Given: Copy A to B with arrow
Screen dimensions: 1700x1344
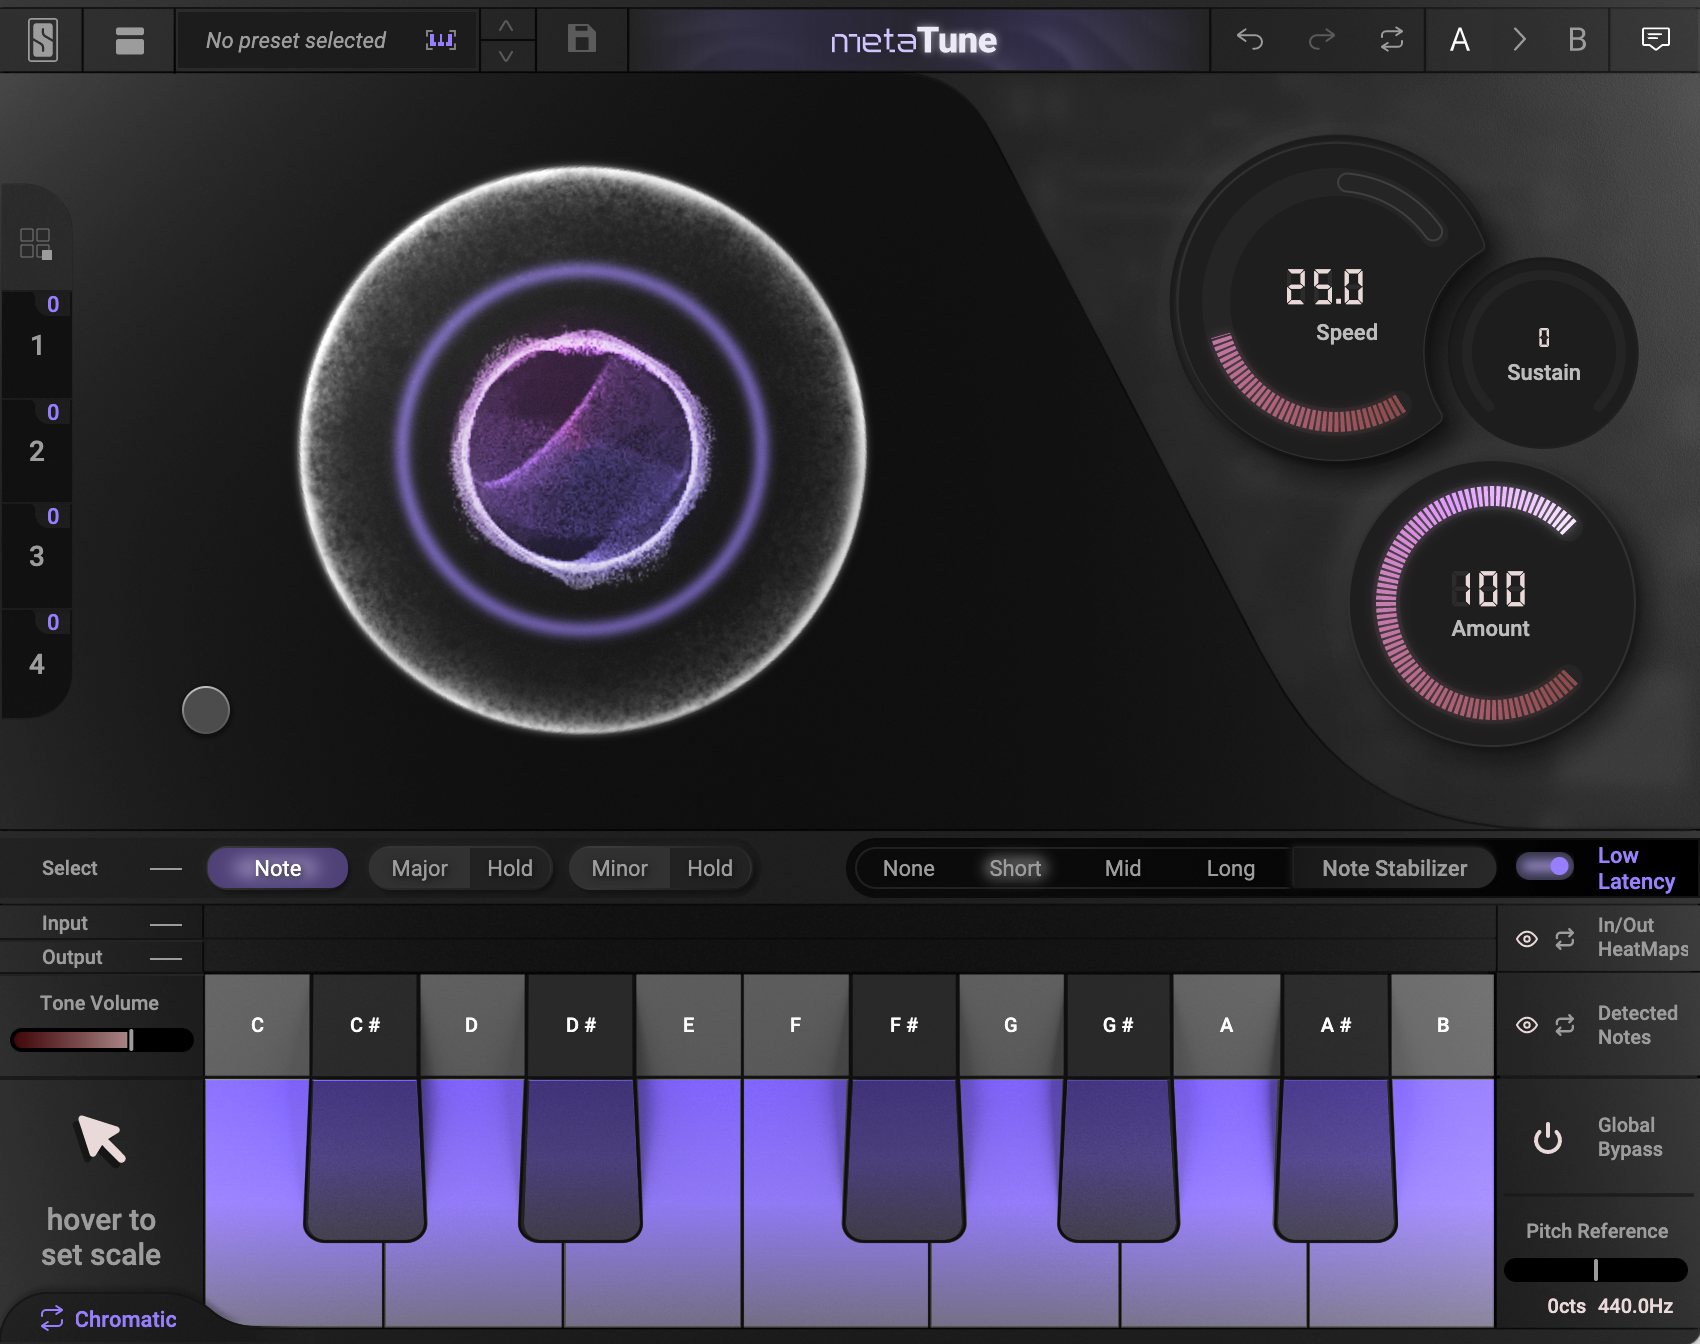Looking at the screenshot, I should tap(1520, 40).
